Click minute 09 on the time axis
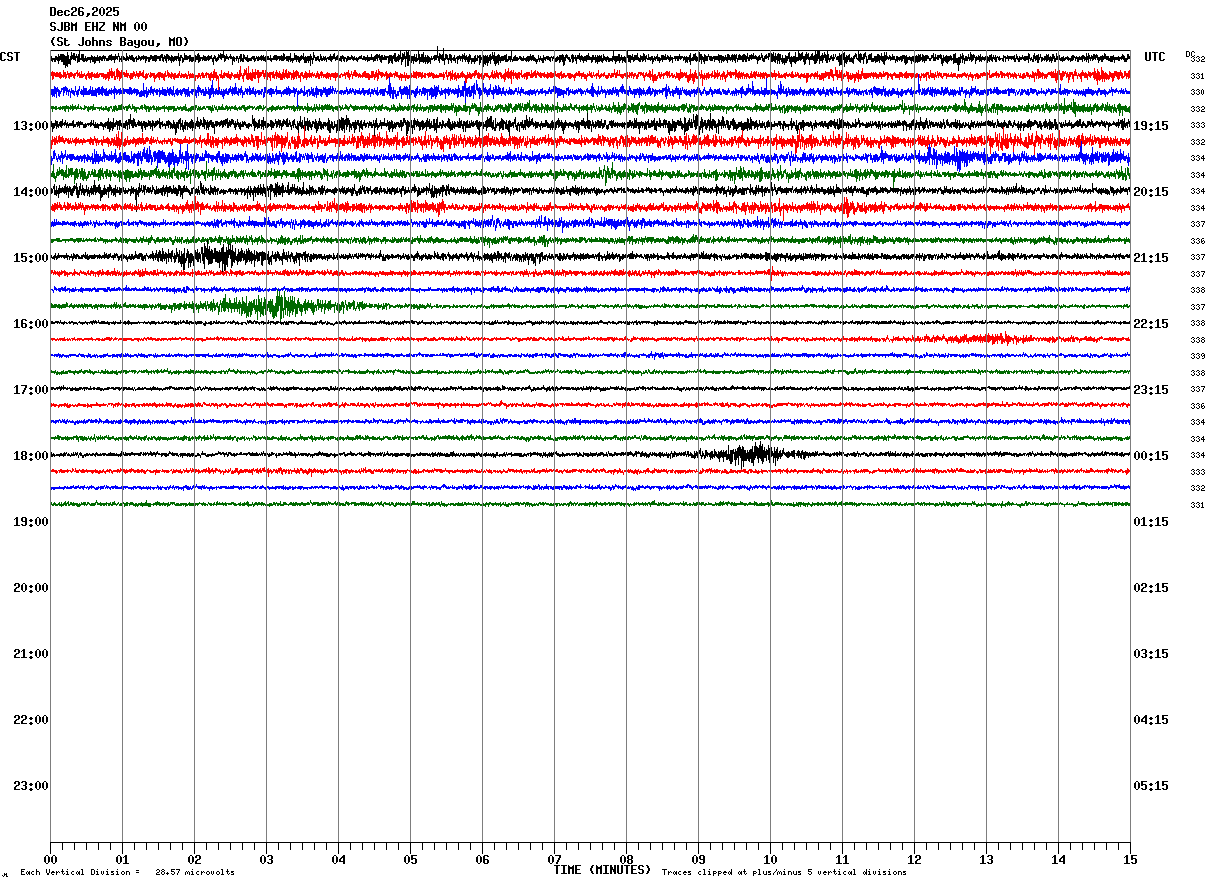This screenshot has width=1210, height=886. point(698,859)
